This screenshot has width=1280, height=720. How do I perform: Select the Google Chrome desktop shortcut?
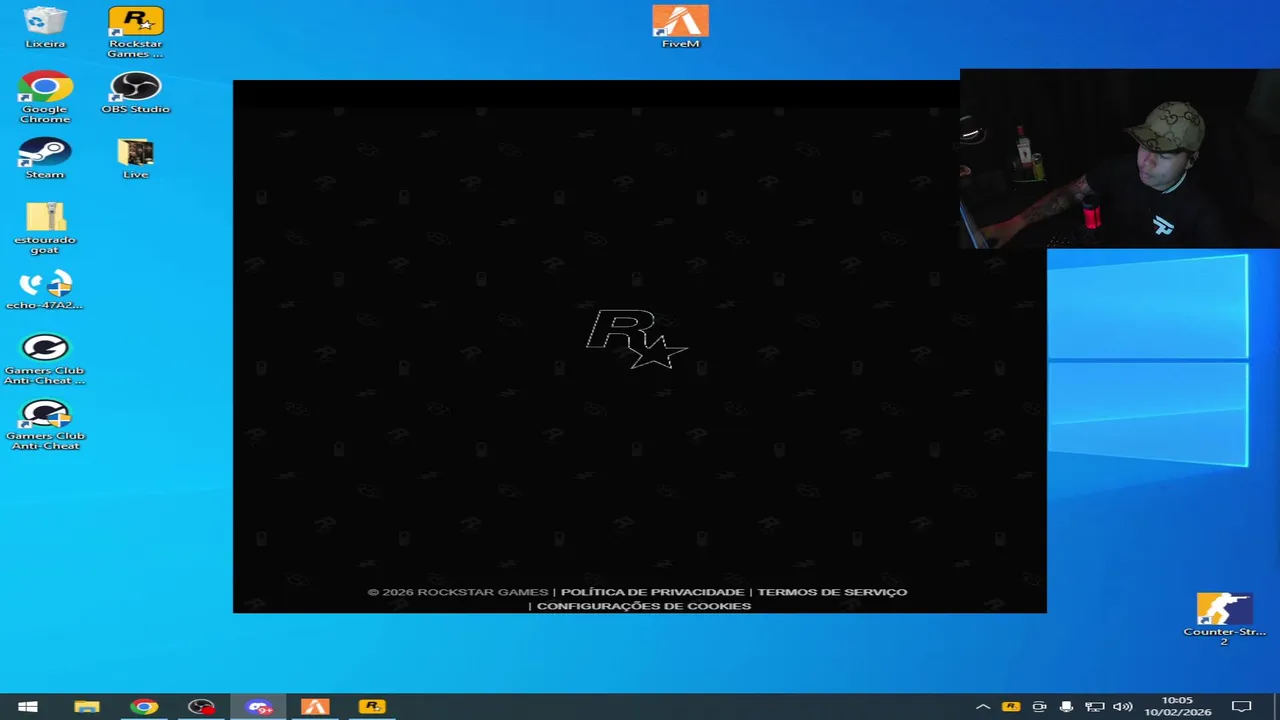(45, 97)
